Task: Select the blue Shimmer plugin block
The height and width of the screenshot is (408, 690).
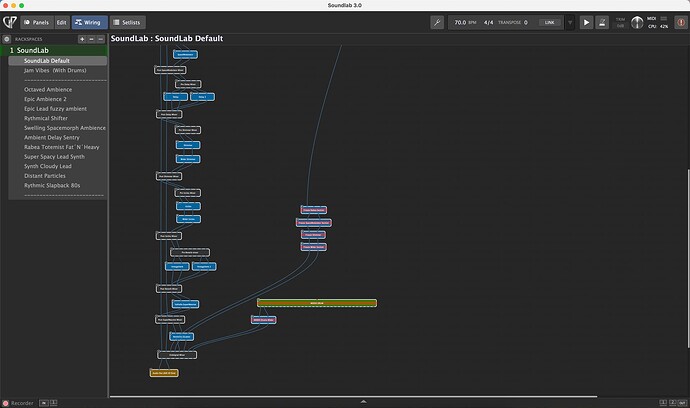Action: (x=188, y=145)
